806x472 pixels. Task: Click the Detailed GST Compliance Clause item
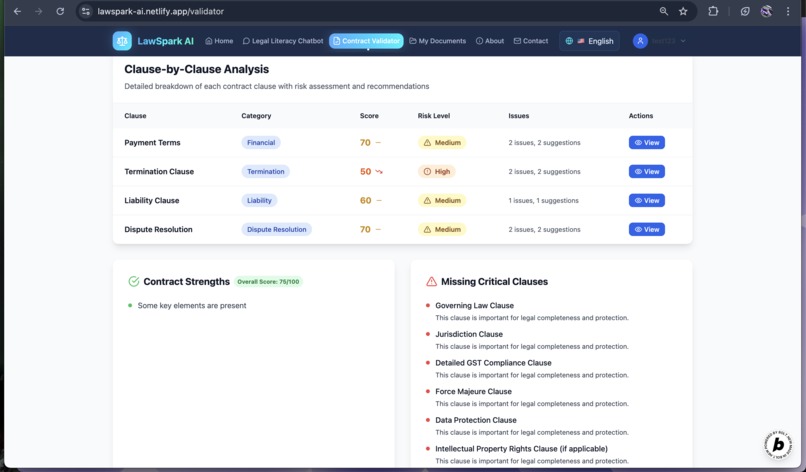tap(493, 363)
